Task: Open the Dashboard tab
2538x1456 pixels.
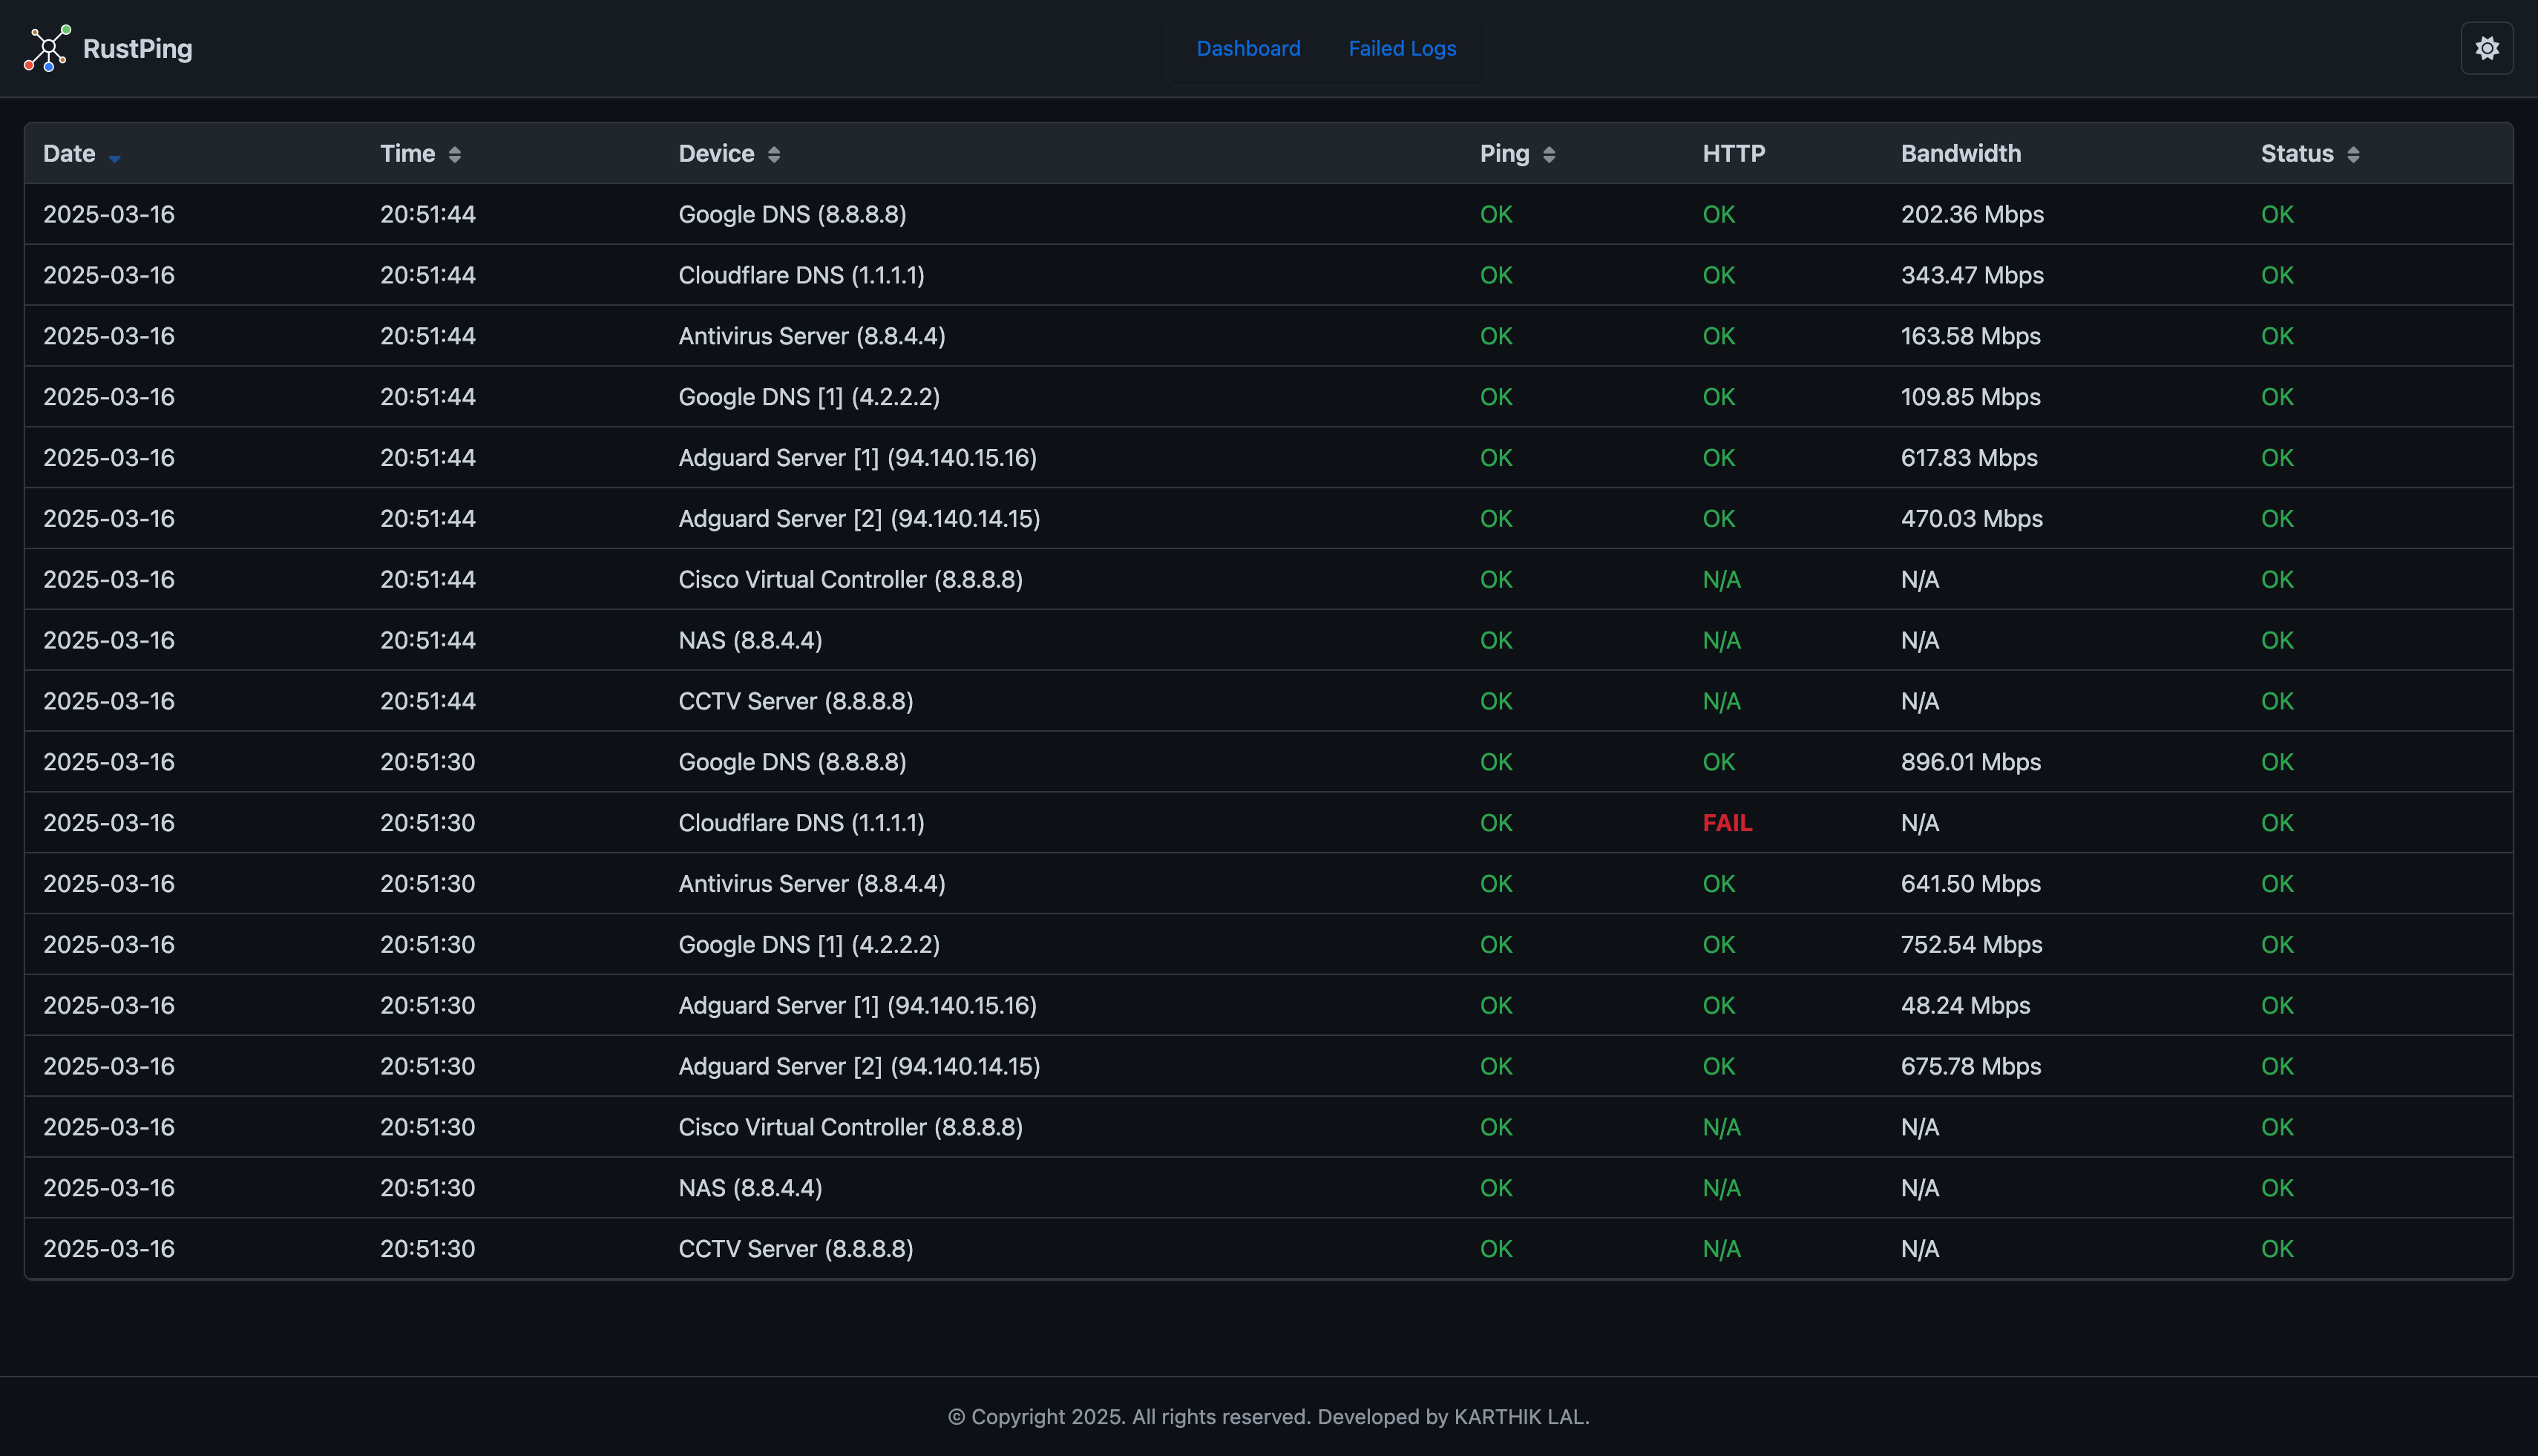Action: [1248, 48]
